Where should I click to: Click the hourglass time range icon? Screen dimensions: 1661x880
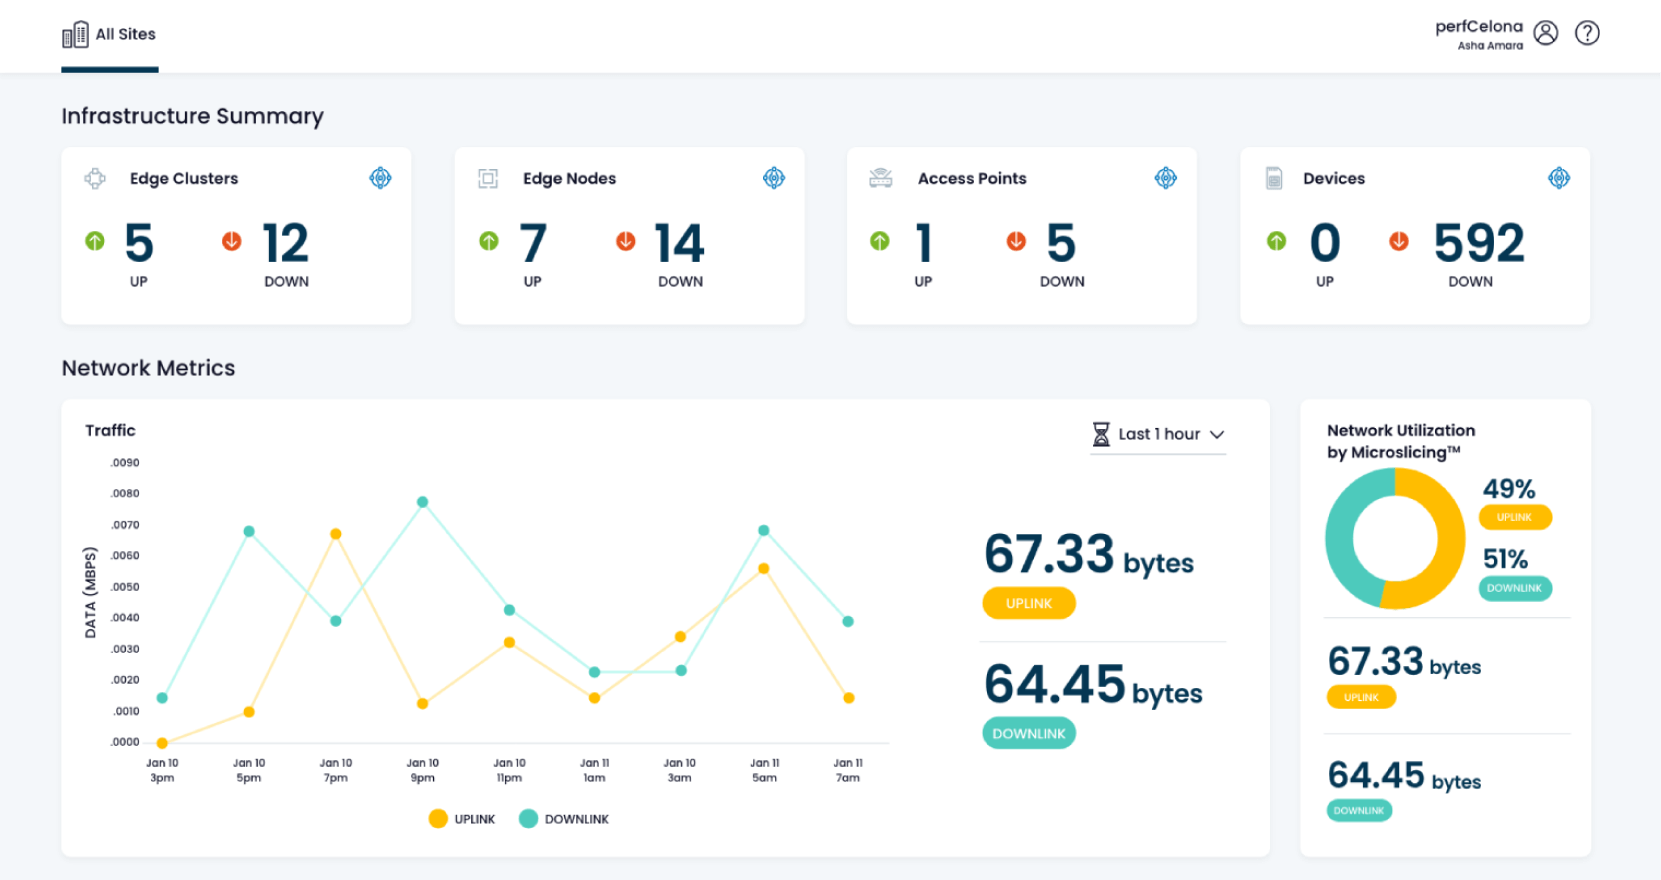1101,434
